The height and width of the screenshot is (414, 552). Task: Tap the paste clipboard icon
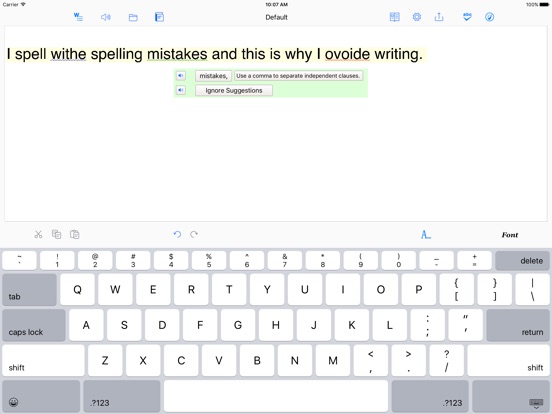[x=75, y=234]
